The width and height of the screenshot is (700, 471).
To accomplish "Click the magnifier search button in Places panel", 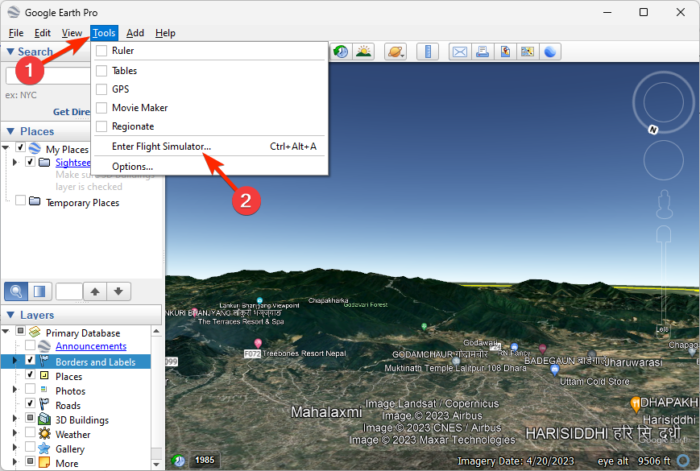I will click(x=16, y=292).
